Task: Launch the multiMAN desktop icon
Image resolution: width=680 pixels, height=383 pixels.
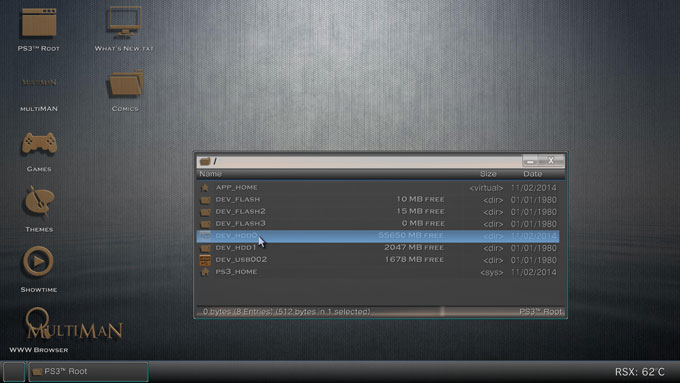Action: tap(39, 82)
